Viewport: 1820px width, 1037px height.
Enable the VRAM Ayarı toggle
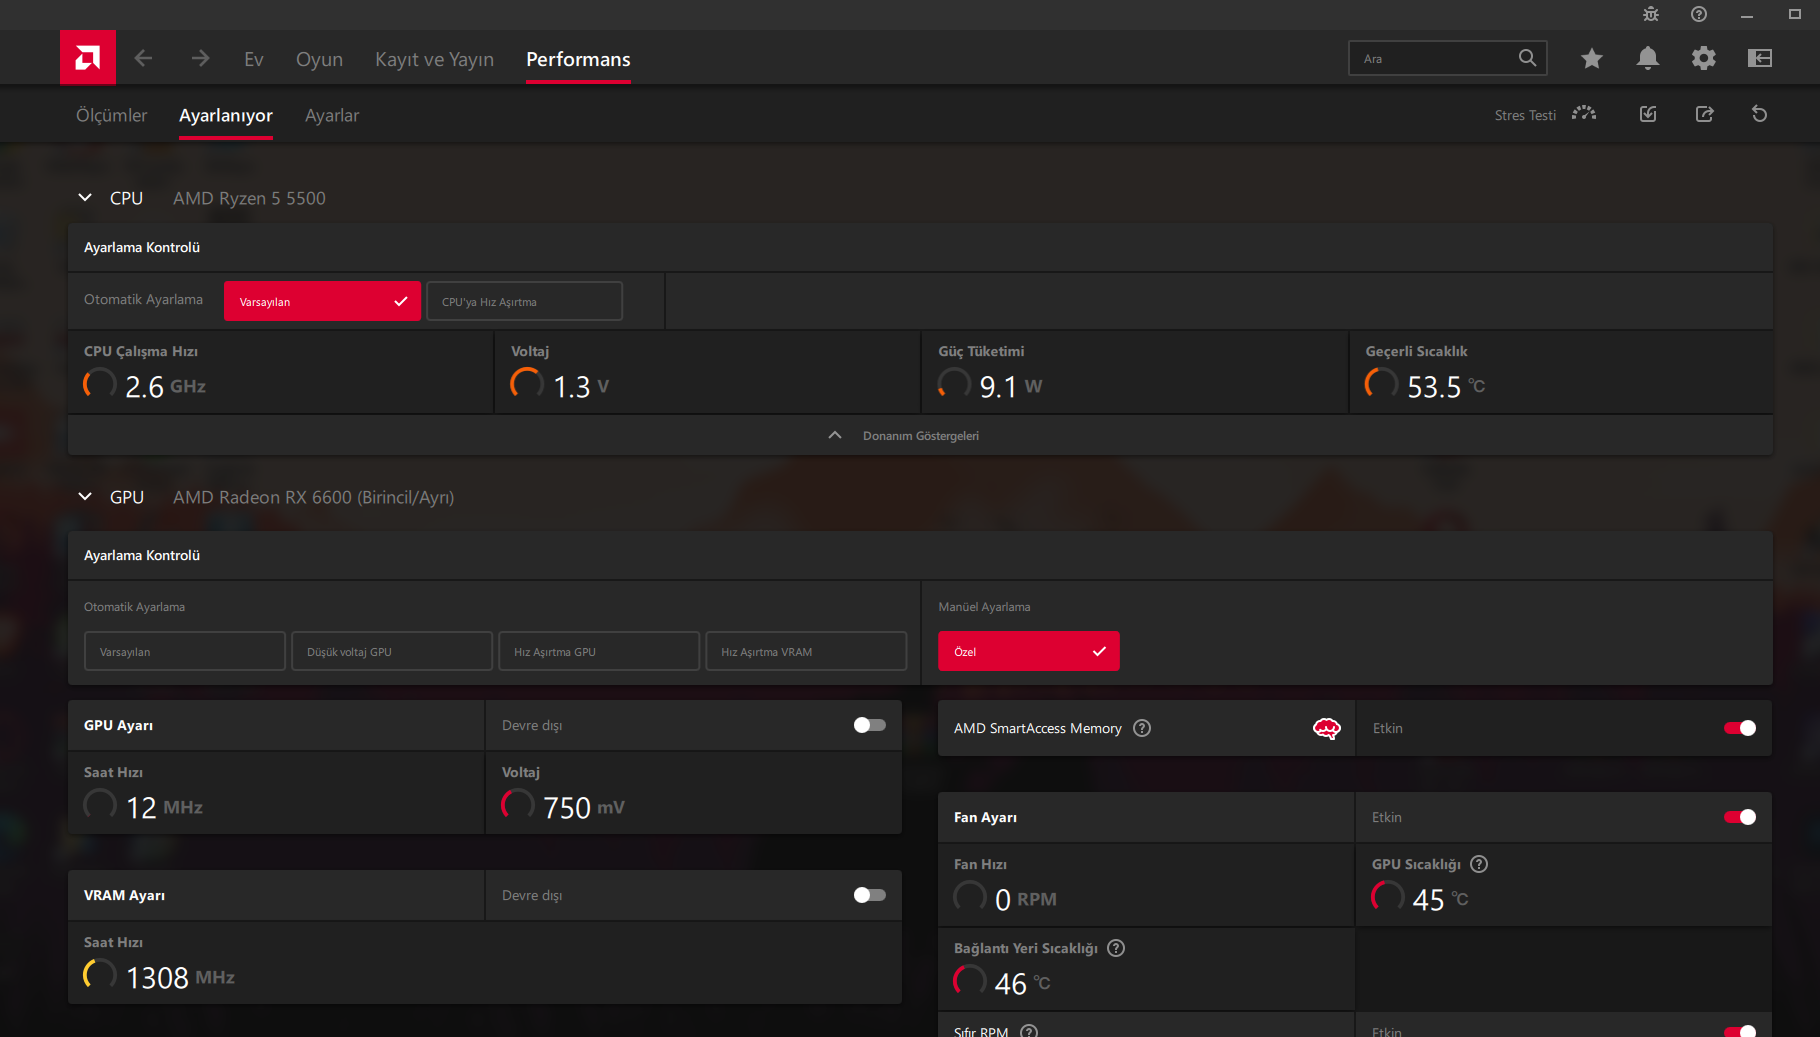(870, 896)
